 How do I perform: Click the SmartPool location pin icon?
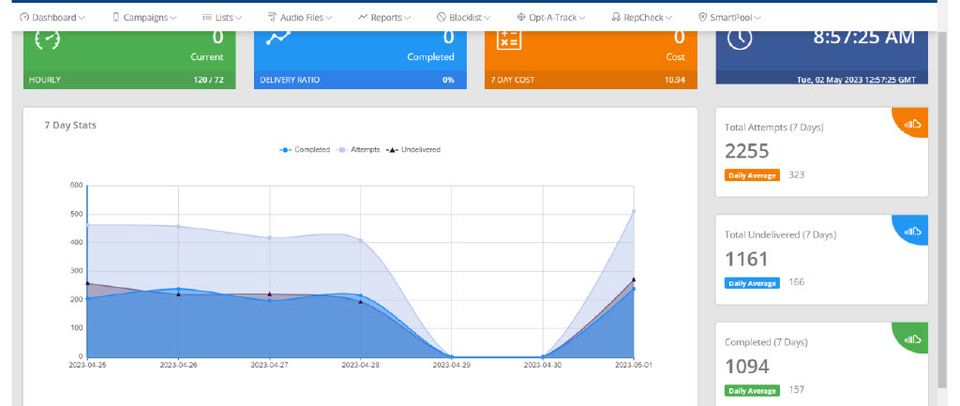pyautogui.click(x=702, y=17)
